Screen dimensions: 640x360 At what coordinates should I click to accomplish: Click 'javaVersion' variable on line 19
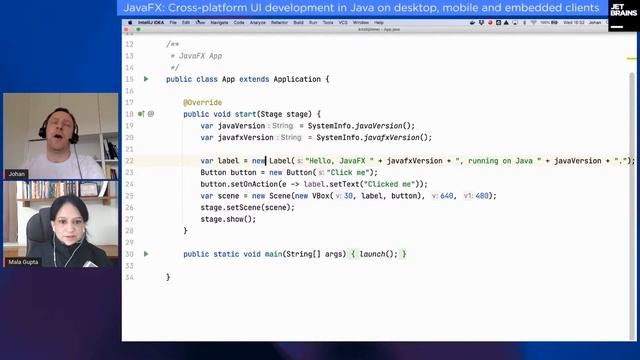coord(241,126)
